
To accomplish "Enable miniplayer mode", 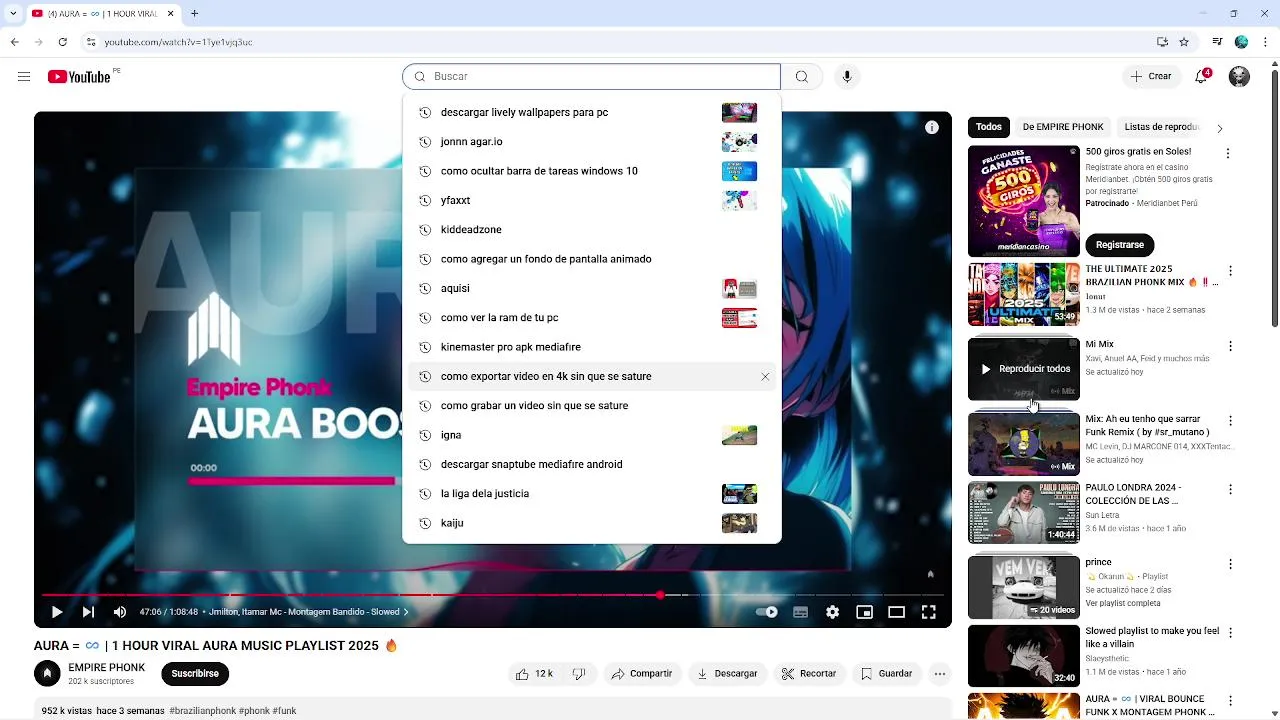I will tap(864, 612).
